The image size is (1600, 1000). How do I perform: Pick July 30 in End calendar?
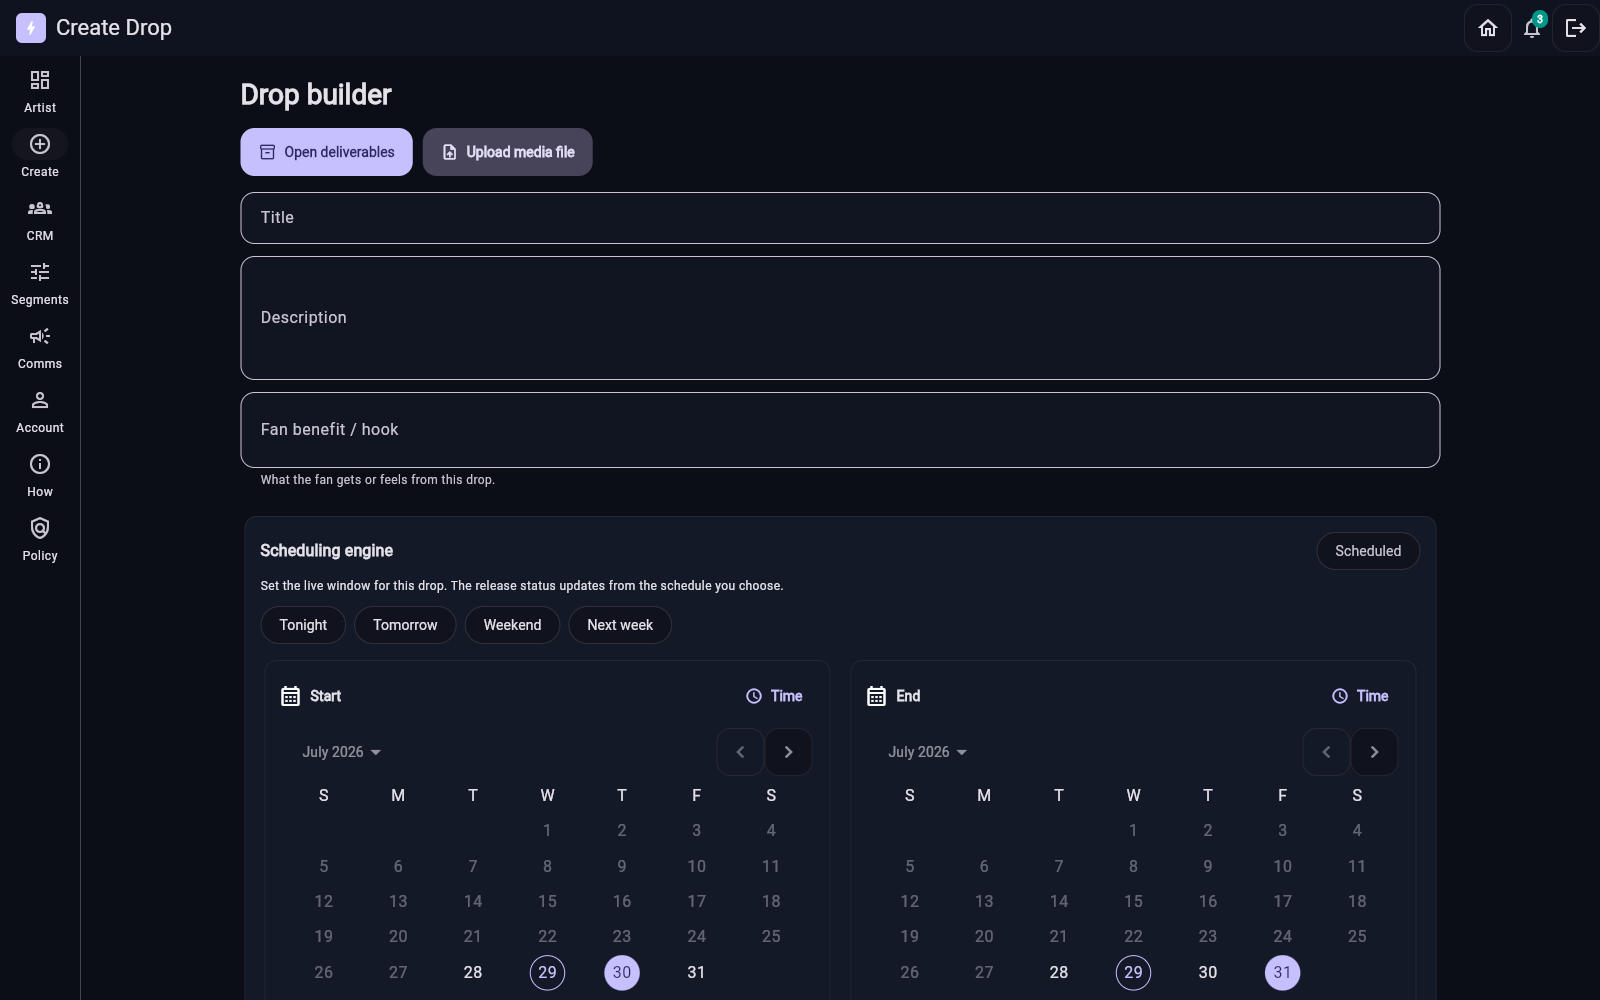[1208, 972]
